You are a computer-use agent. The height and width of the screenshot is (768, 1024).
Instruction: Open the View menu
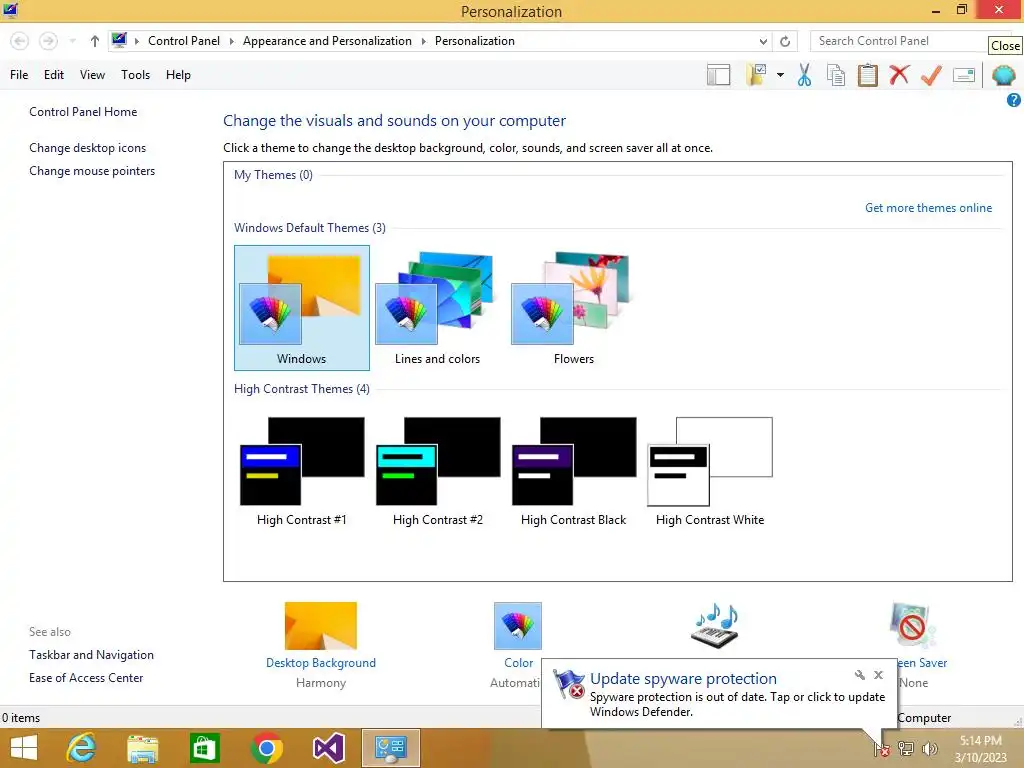tap(92, 75)
